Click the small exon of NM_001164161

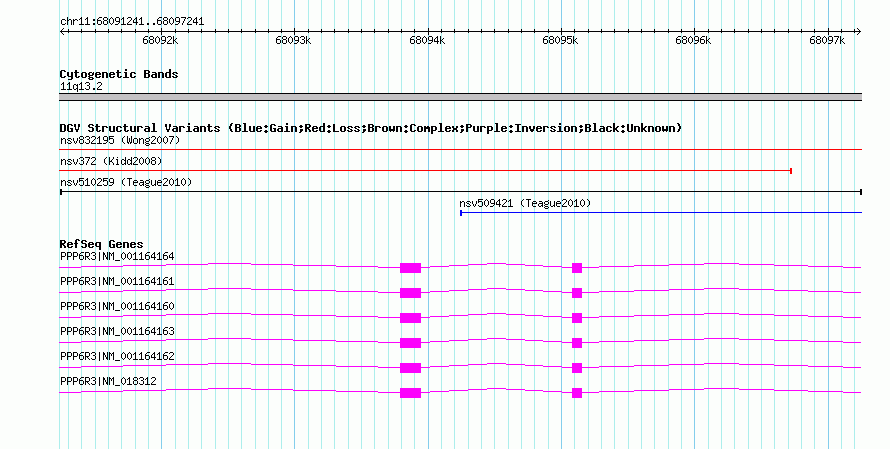[577, 293]
